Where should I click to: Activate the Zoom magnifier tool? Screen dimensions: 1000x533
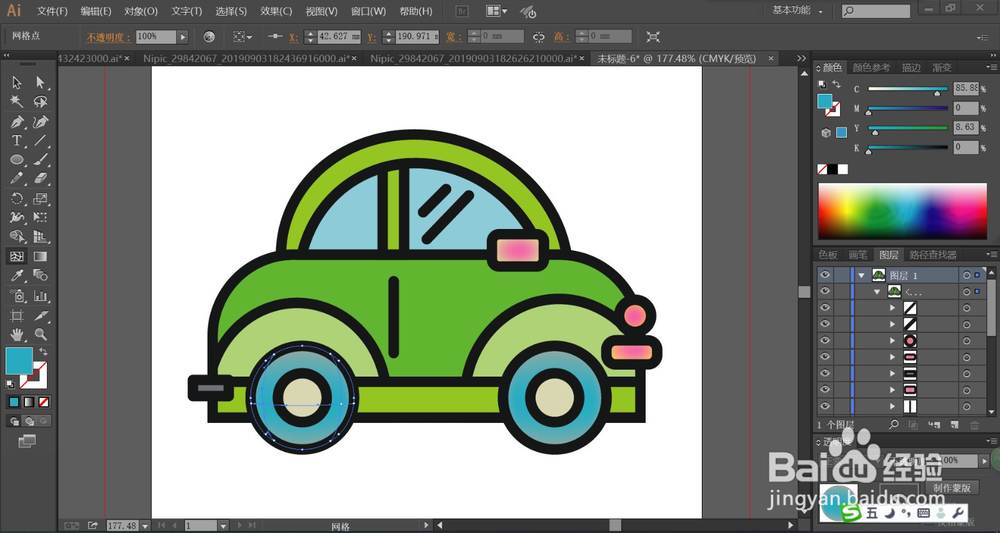[x=41, y=334]
